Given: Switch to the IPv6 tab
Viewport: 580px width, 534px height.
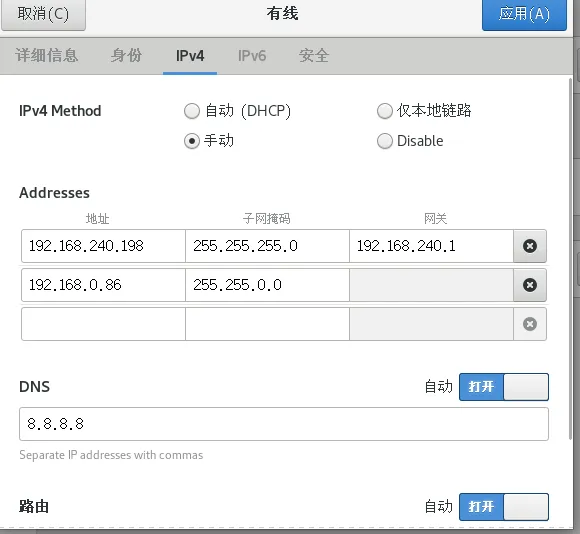Looking at the screenshot, I should coord(252,56).
